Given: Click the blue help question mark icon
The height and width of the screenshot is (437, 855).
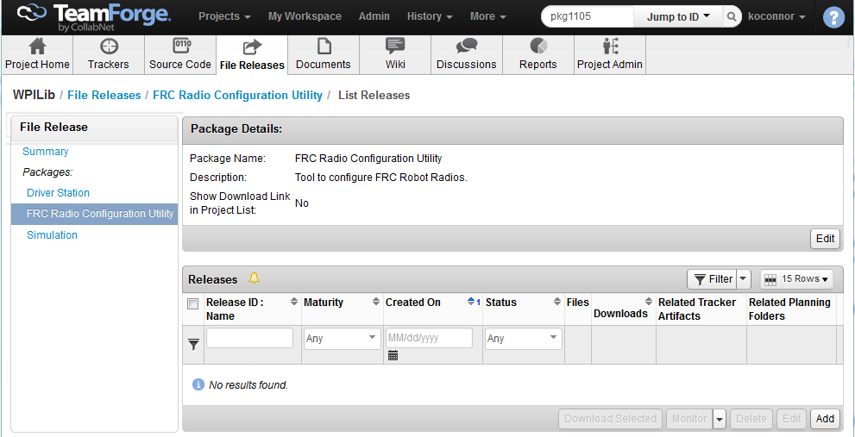Looking at the screenshot, I should 833,18.
